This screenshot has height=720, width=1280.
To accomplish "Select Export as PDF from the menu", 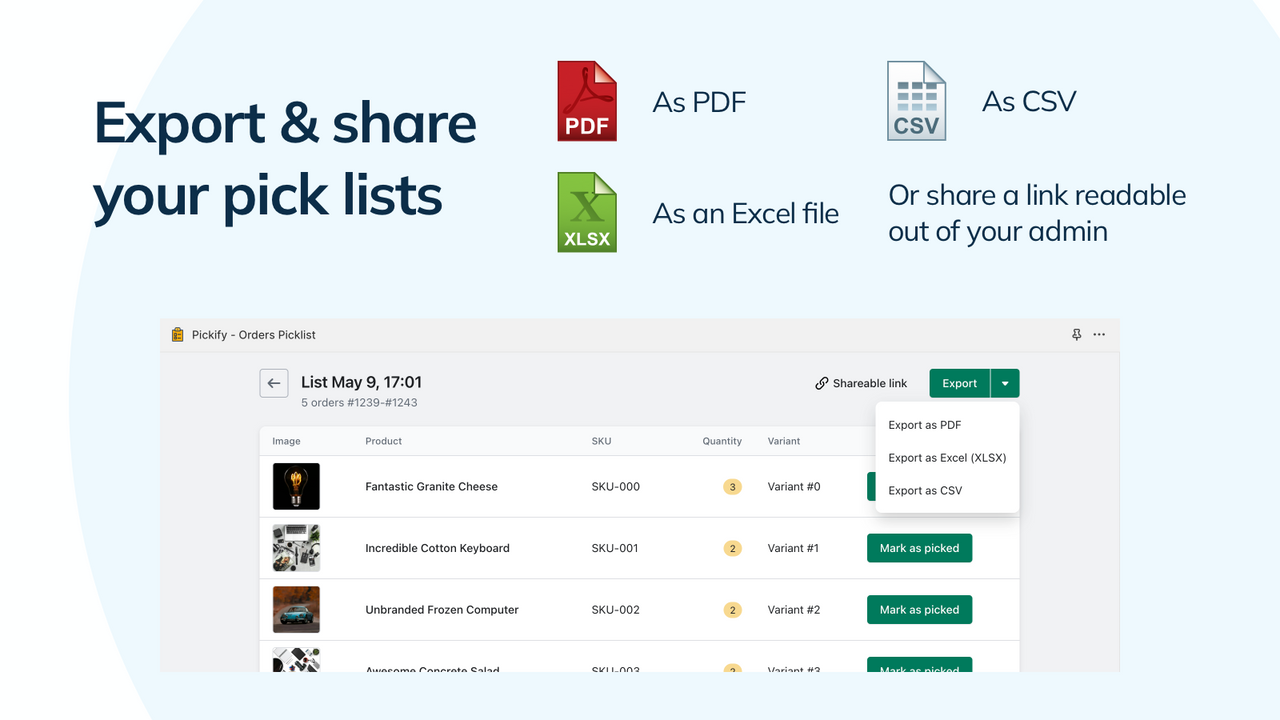I will click(x=923, y=424).
